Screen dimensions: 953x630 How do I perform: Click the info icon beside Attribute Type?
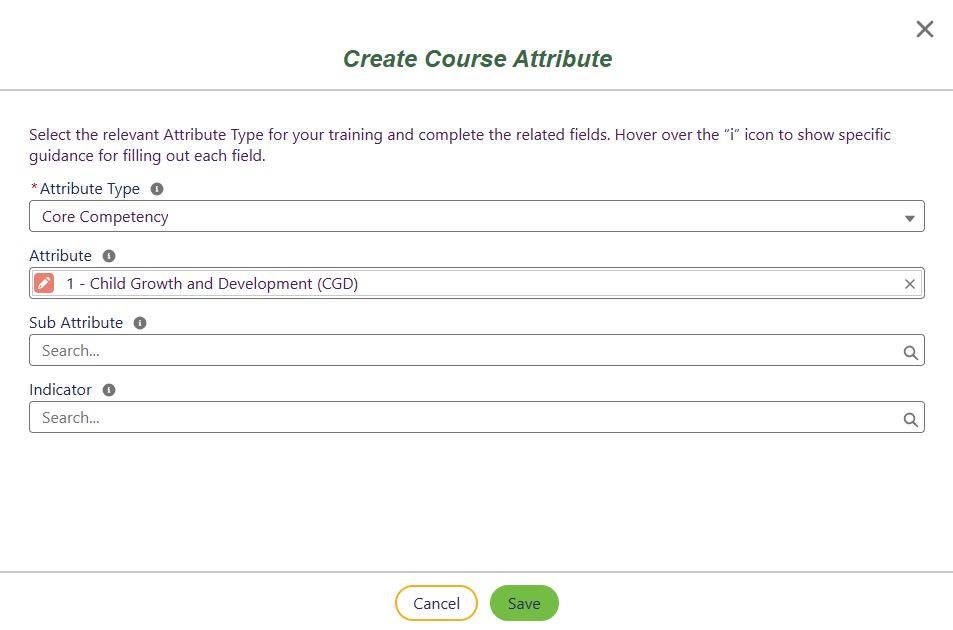pos(157,189)
